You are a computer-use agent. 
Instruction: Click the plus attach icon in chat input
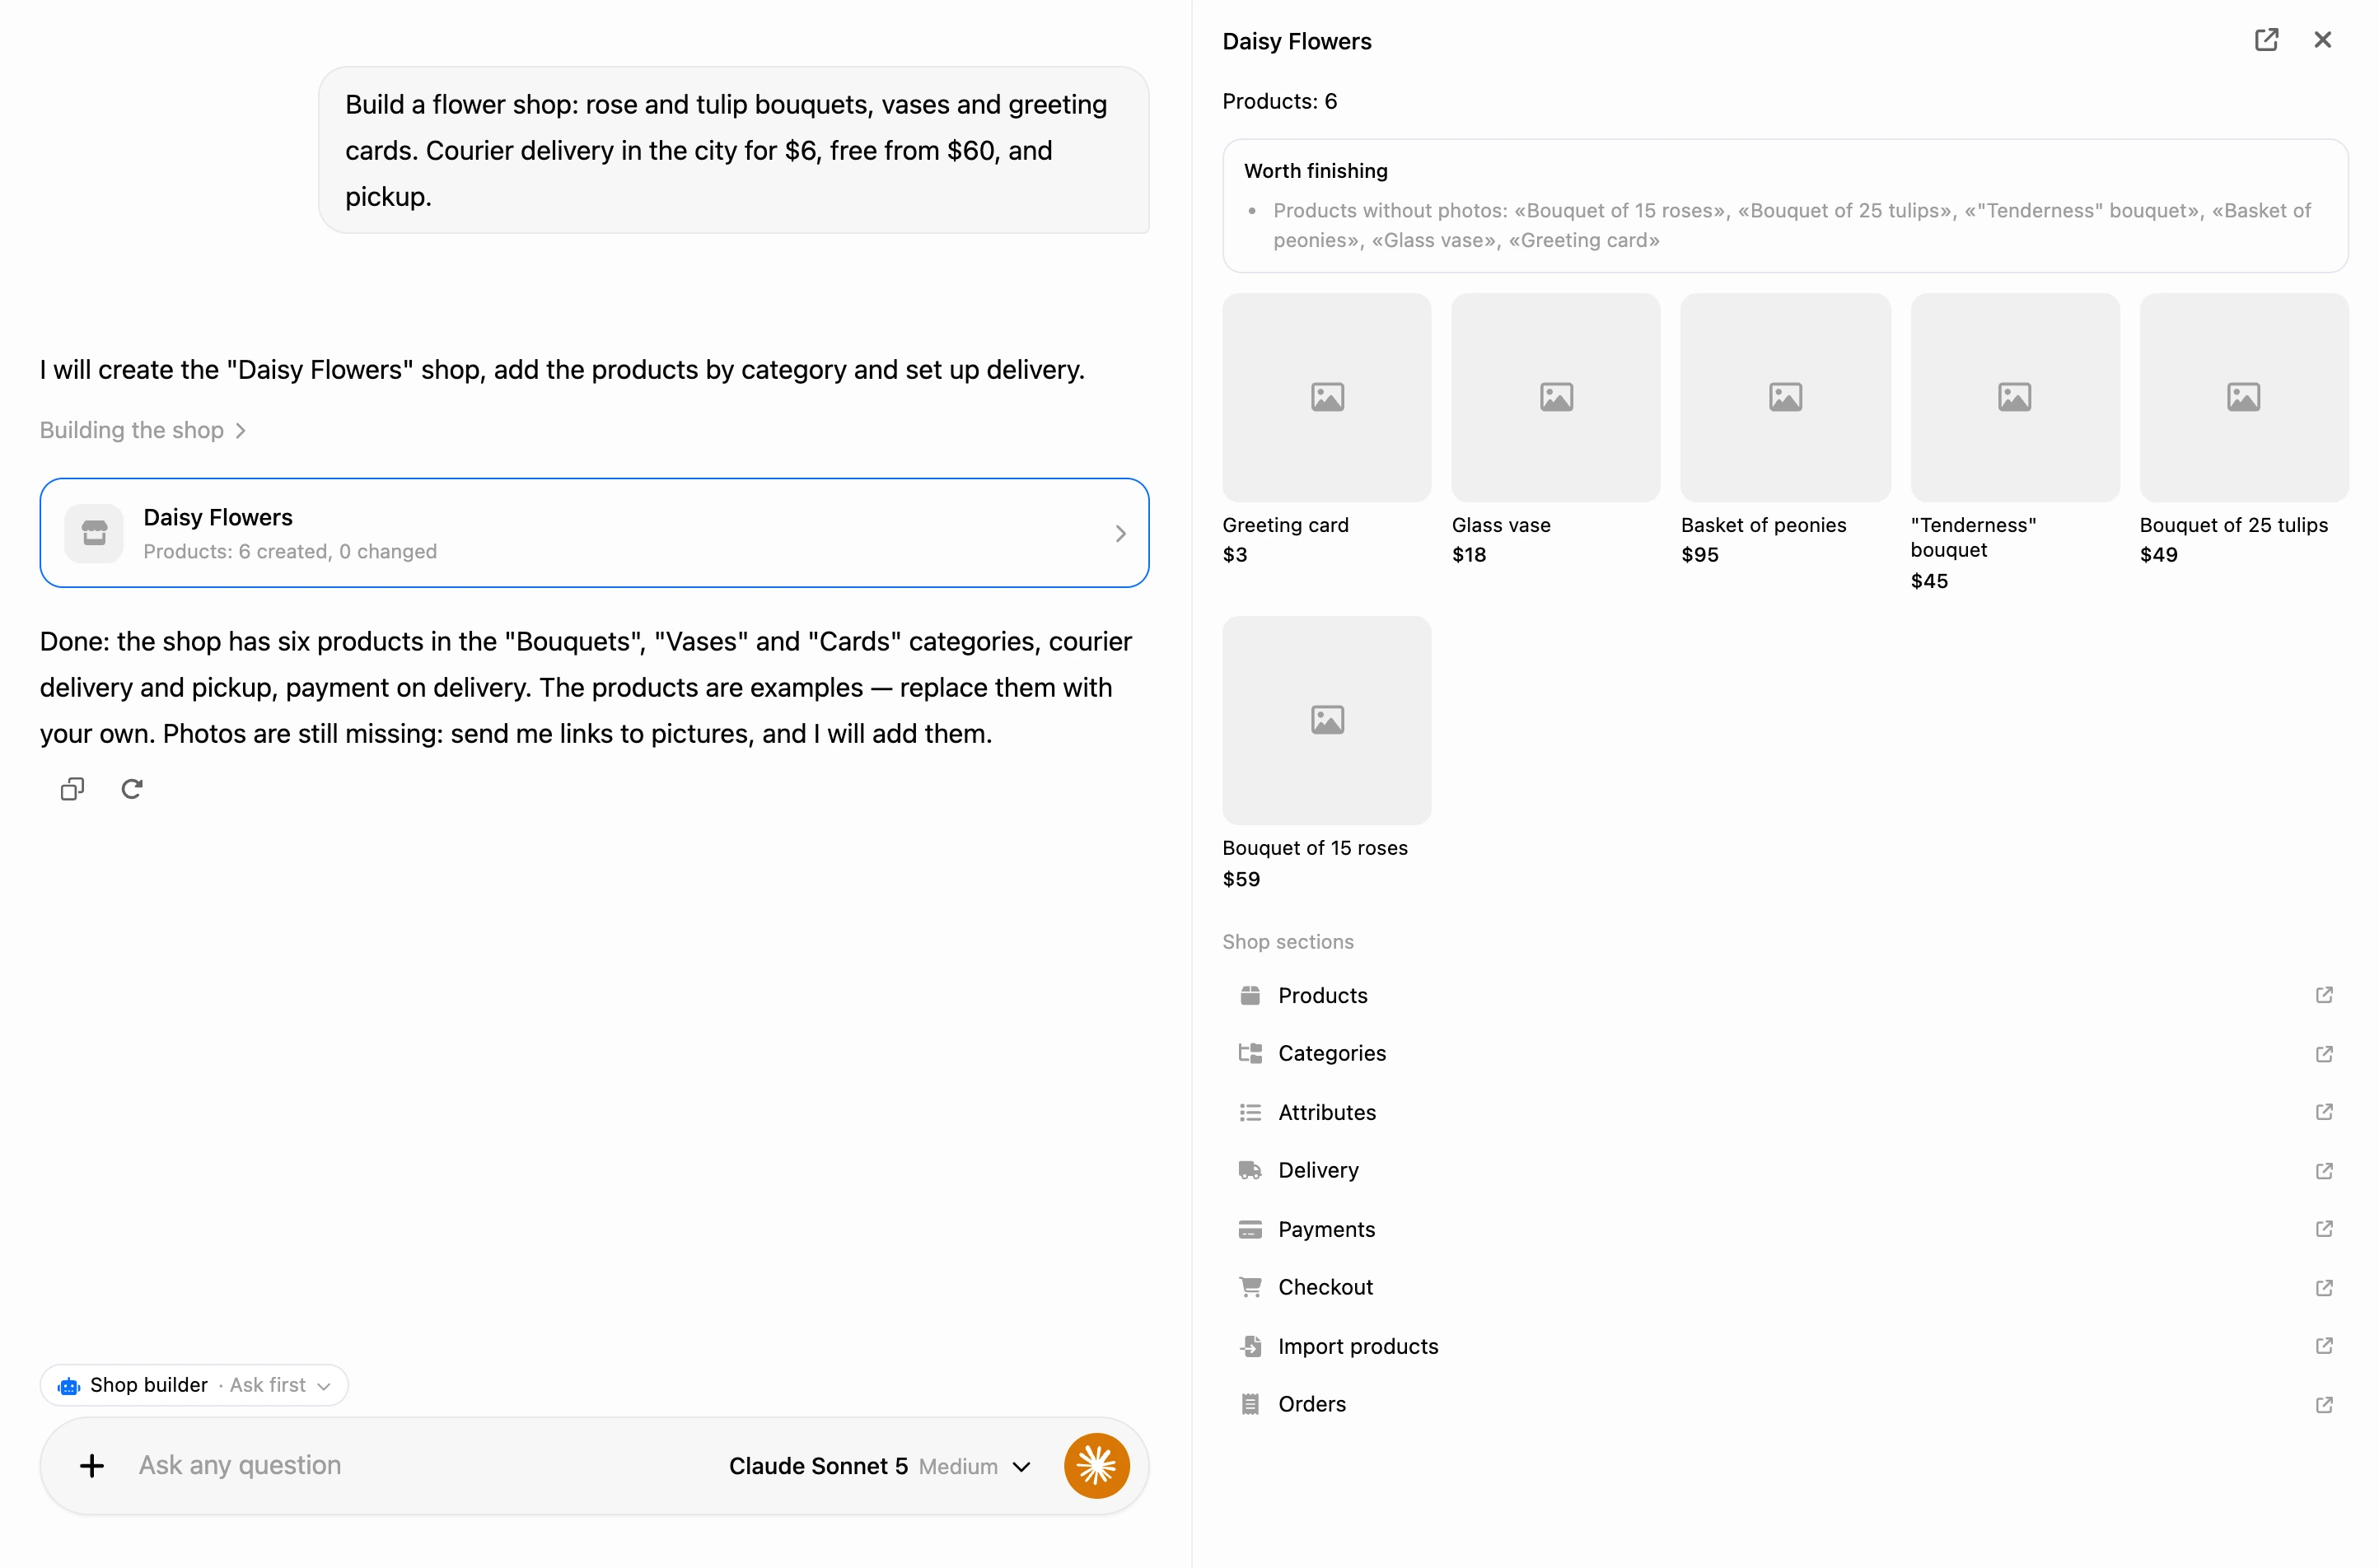point(92,1466)
